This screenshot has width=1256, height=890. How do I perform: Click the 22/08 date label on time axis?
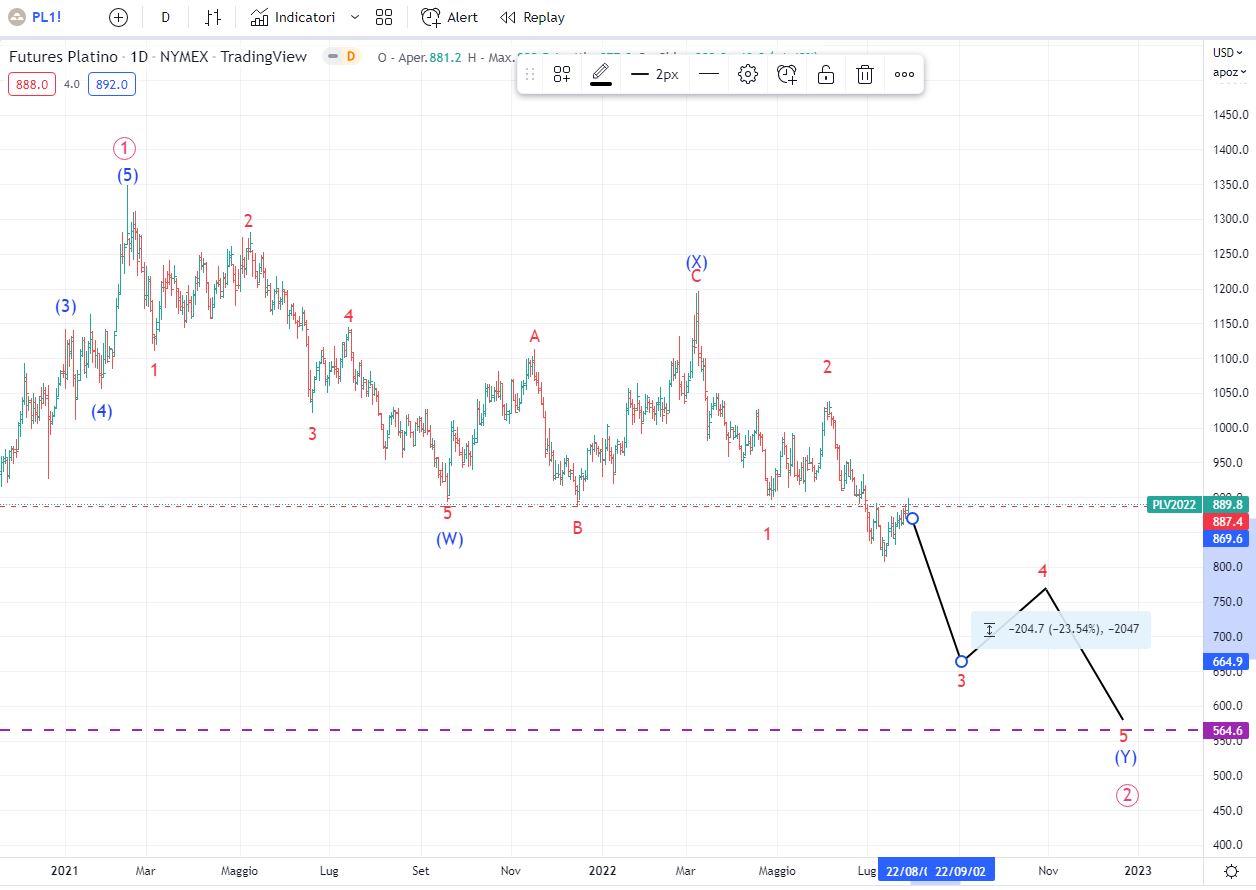point(903,871)
